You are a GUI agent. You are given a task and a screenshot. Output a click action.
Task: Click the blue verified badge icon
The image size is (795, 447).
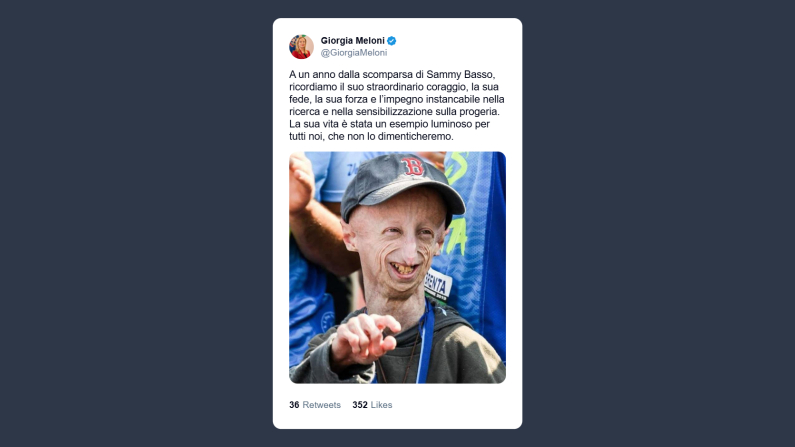click(392, 41)
